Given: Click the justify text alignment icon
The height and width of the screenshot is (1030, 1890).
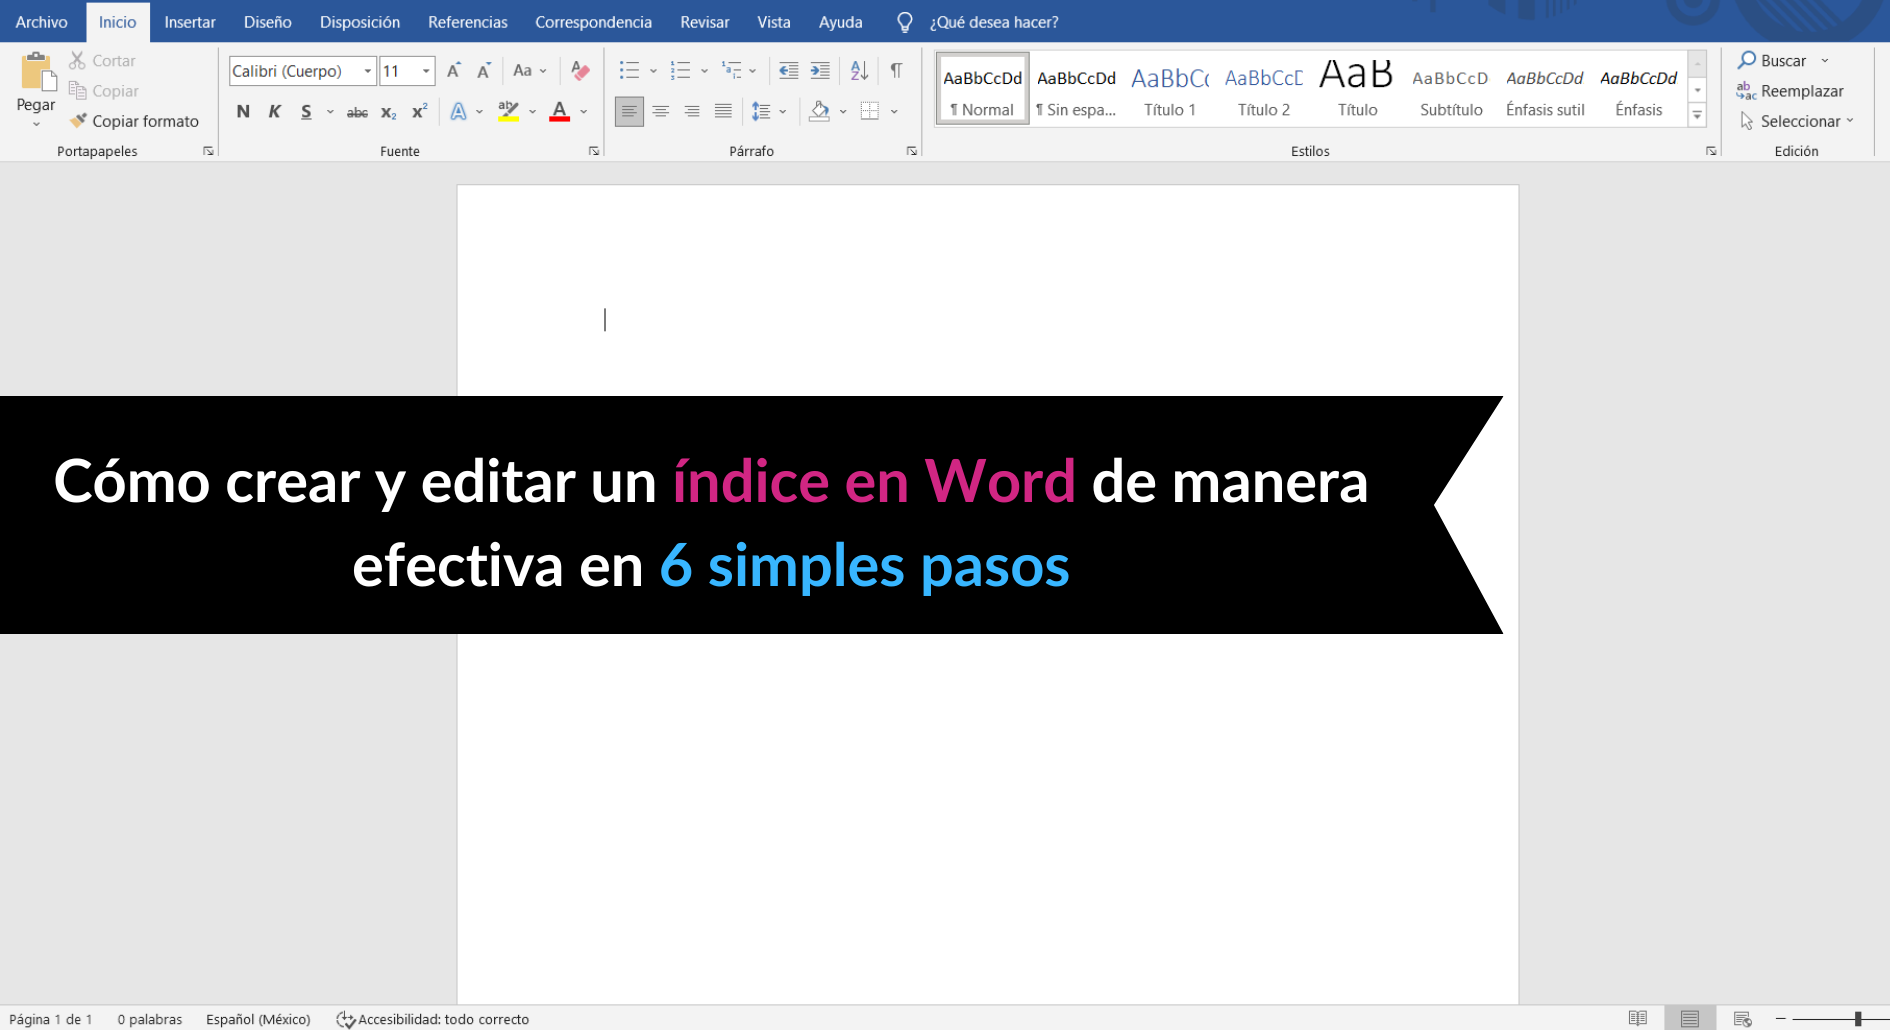Looking at the screenshot, I should [723, 111].
